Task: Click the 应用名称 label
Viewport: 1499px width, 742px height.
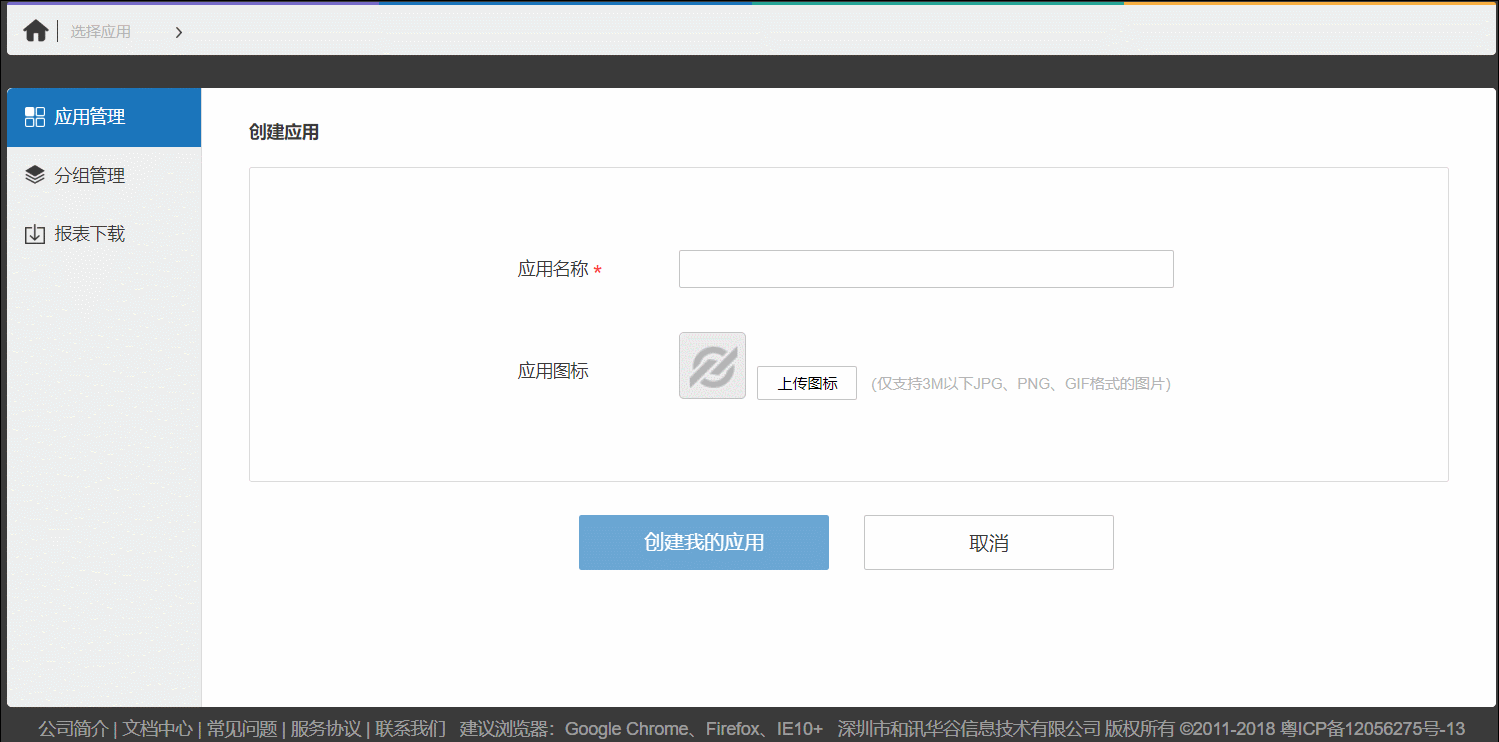Action: point(553,269)
